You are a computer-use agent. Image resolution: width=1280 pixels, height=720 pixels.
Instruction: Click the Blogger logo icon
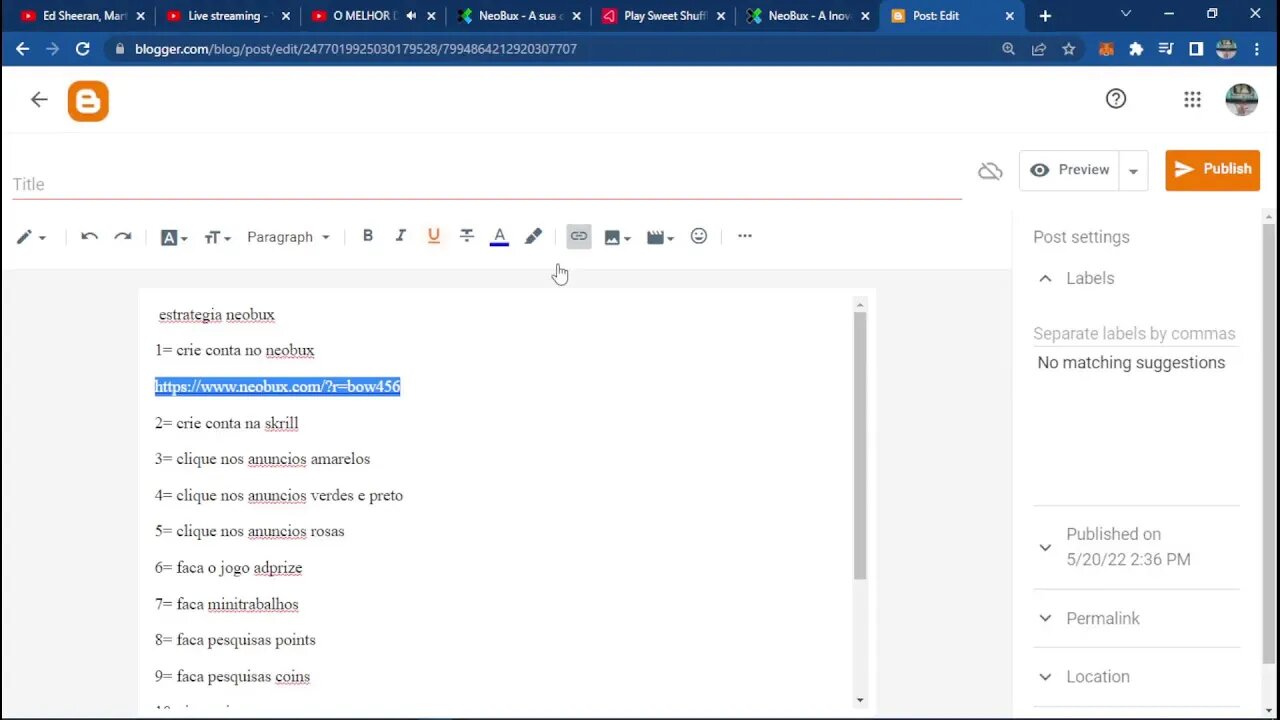click(88, 101)
